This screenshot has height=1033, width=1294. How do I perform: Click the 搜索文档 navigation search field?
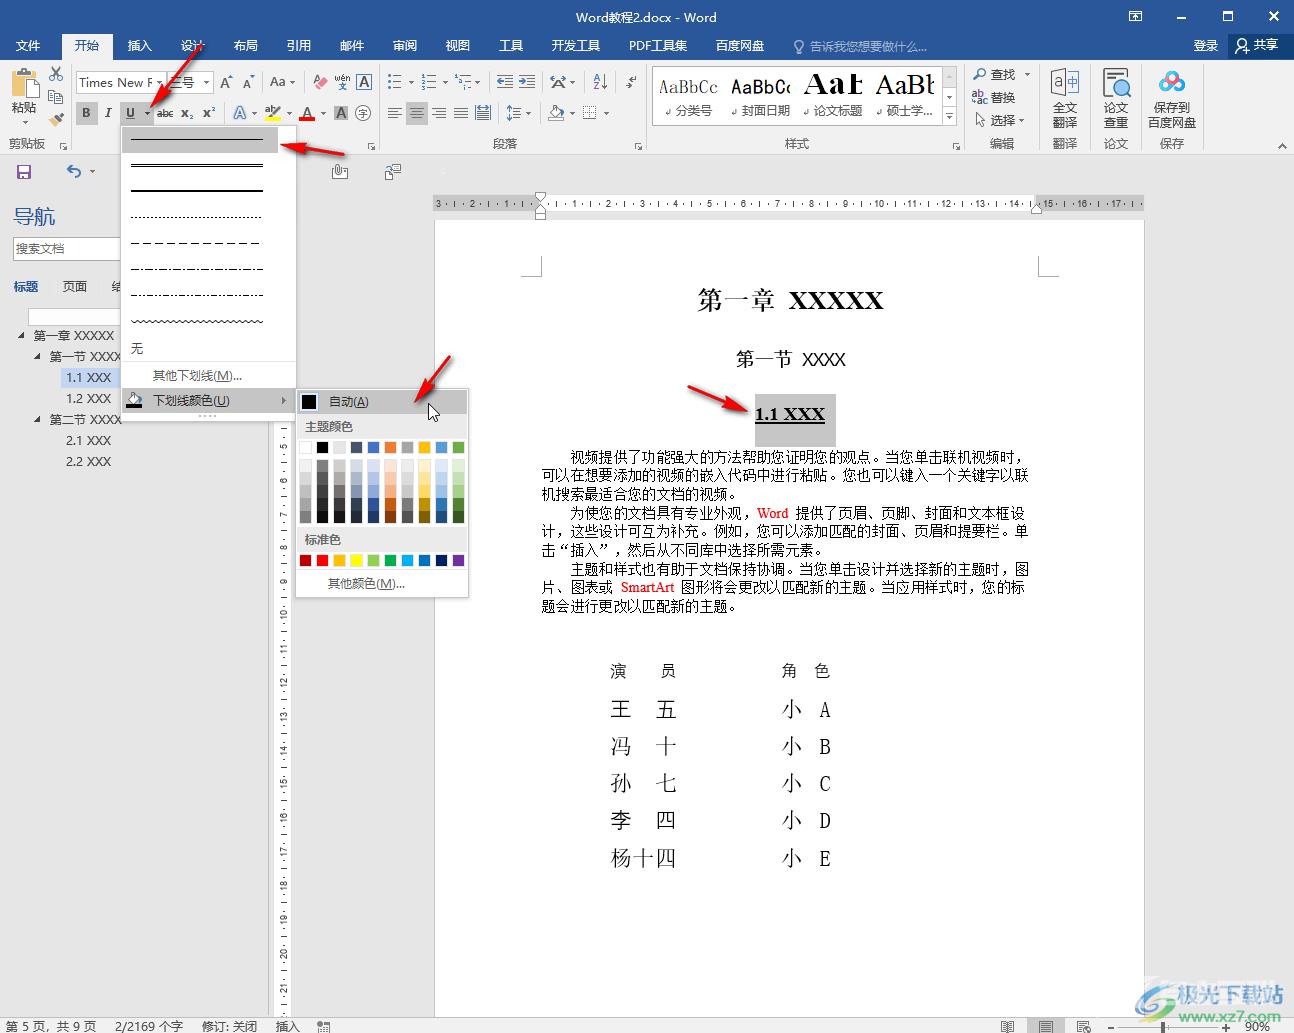click(x=66, y=248)
